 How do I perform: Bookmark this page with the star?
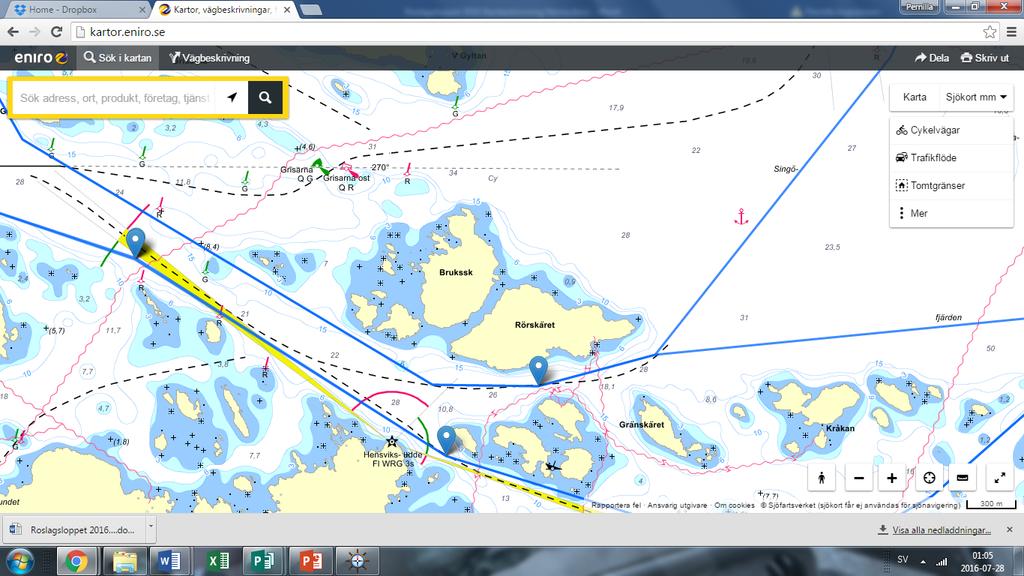(989, 31)
